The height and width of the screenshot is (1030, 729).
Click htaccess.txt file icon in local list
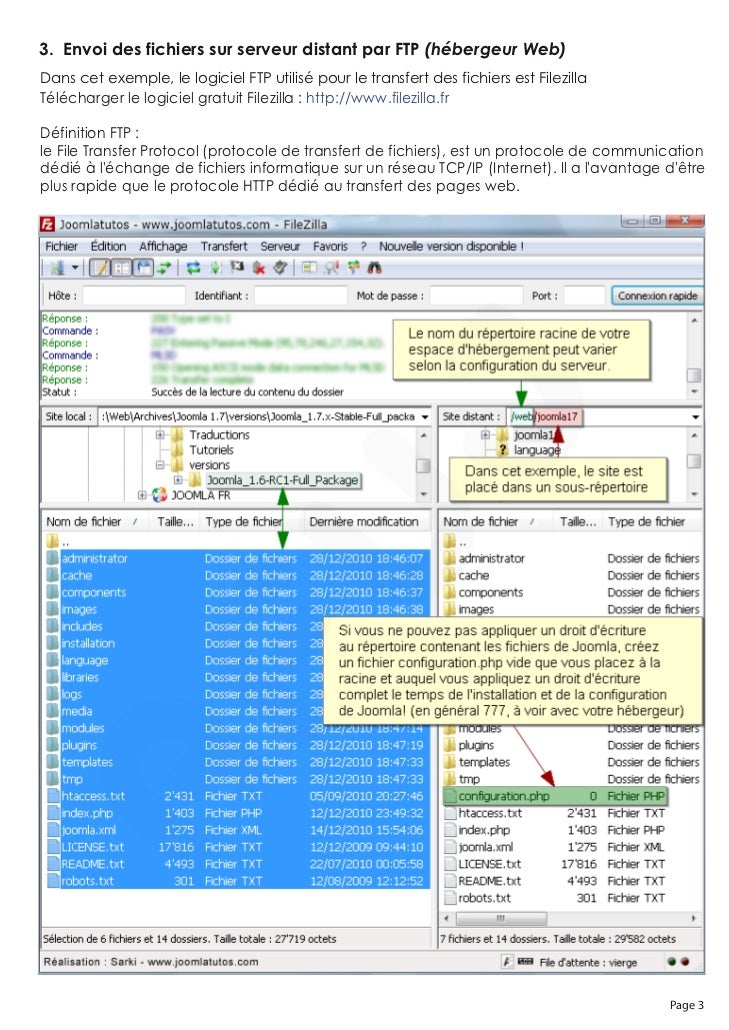(53, 796)
